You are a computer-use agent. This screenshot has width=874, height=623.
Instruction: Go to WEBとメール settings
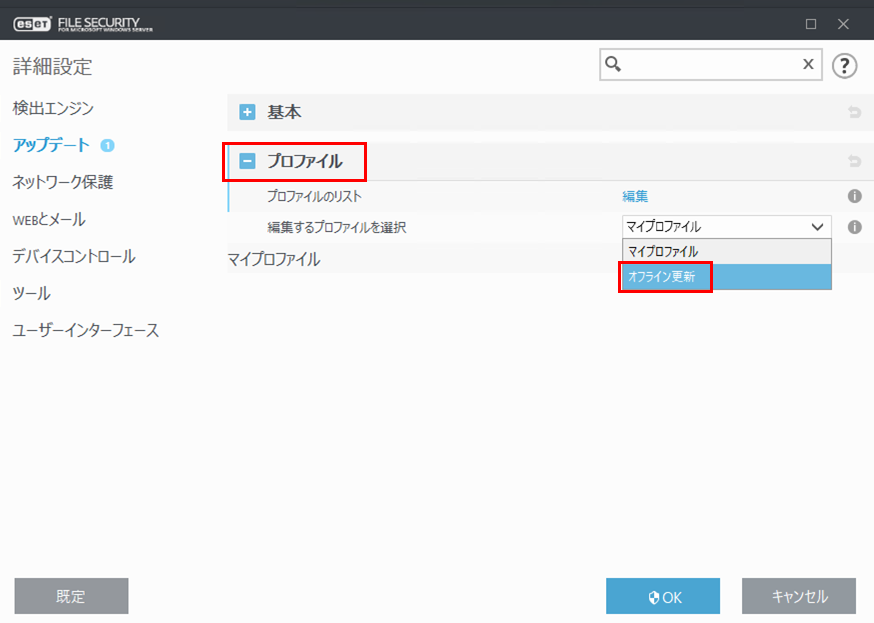[48, 219]
